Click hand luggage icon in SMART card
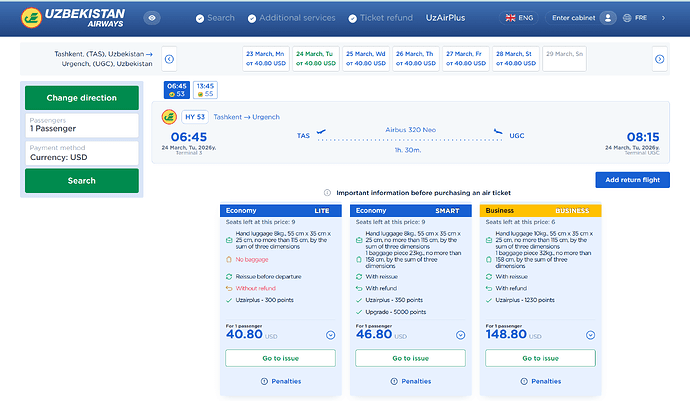 359,240
